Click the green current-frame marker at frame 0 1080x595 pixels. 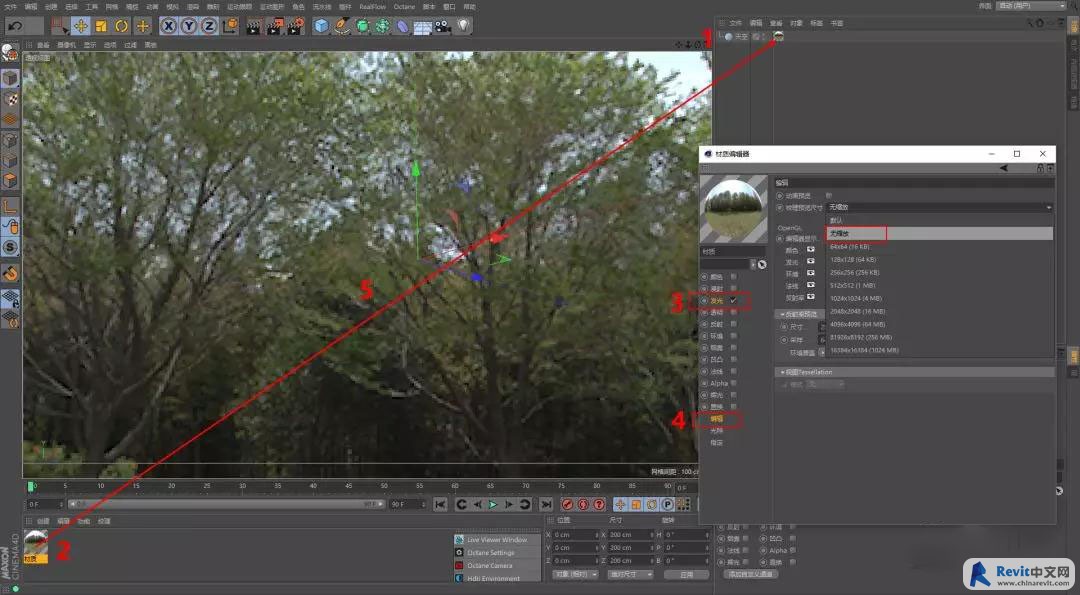click(x=31, y=487)
